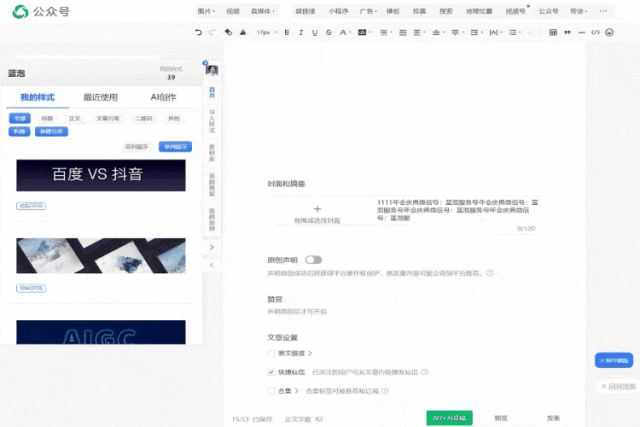
Task: Insert a blockquote using the quote icon
Action: [567, 32]
